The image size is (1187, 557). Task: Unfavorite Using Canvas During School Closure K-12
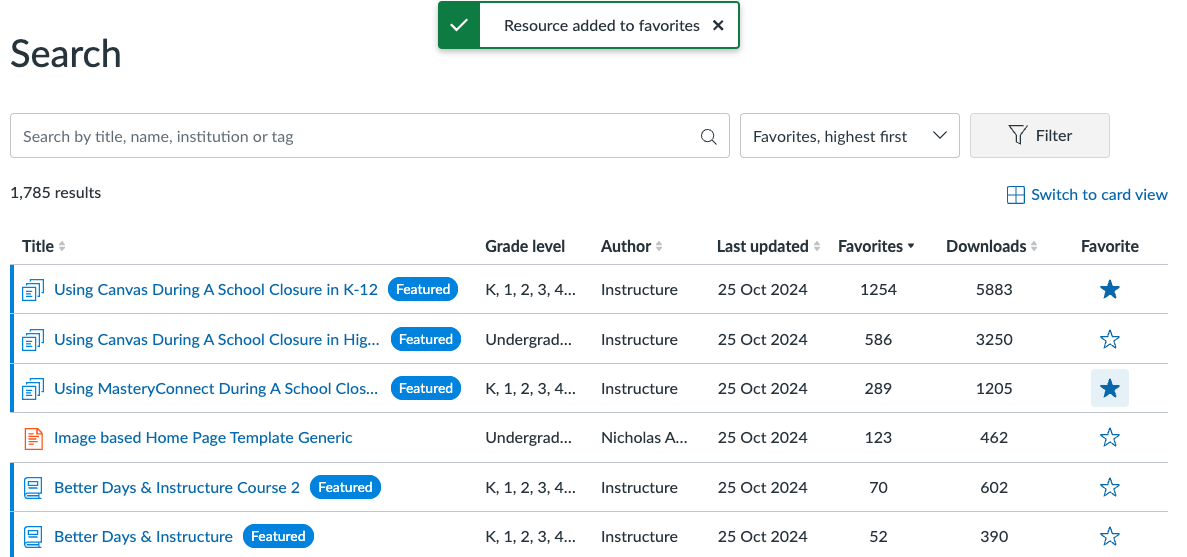(x=1109, y=290)
